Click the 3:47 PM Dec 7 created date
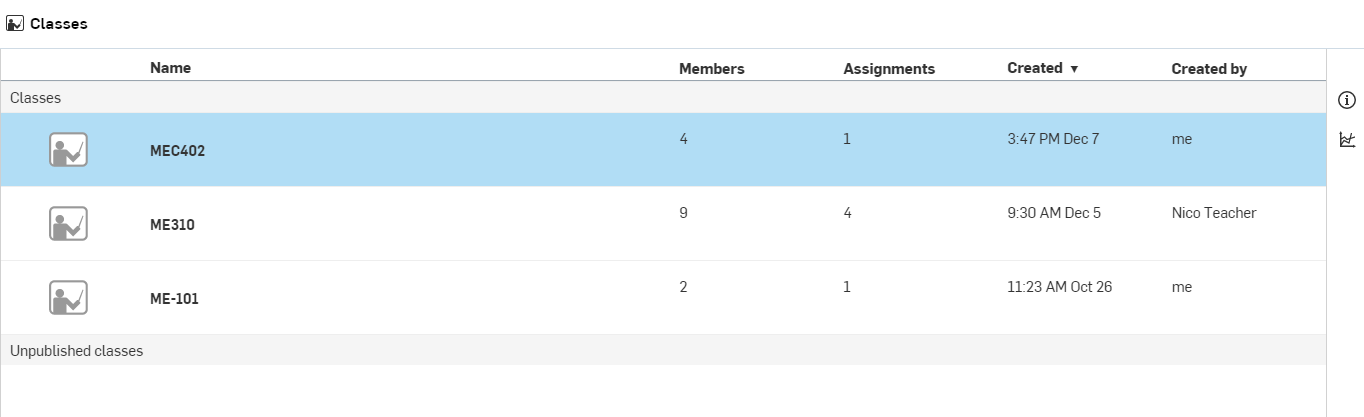This screenshot has height=417, width=1364. point(1053,139)
